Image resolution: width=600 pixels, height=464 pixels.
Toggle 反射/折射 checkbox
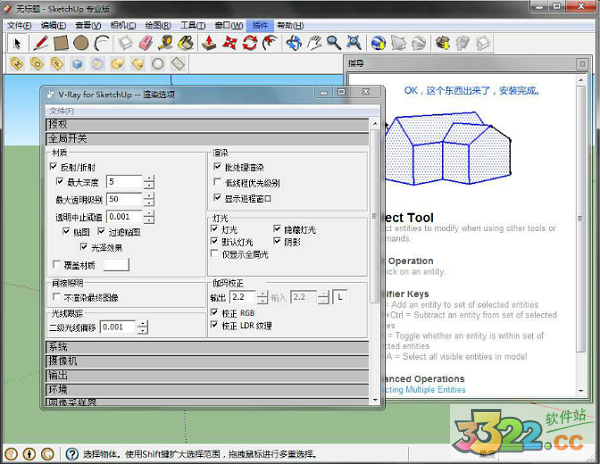pos(54,166)
